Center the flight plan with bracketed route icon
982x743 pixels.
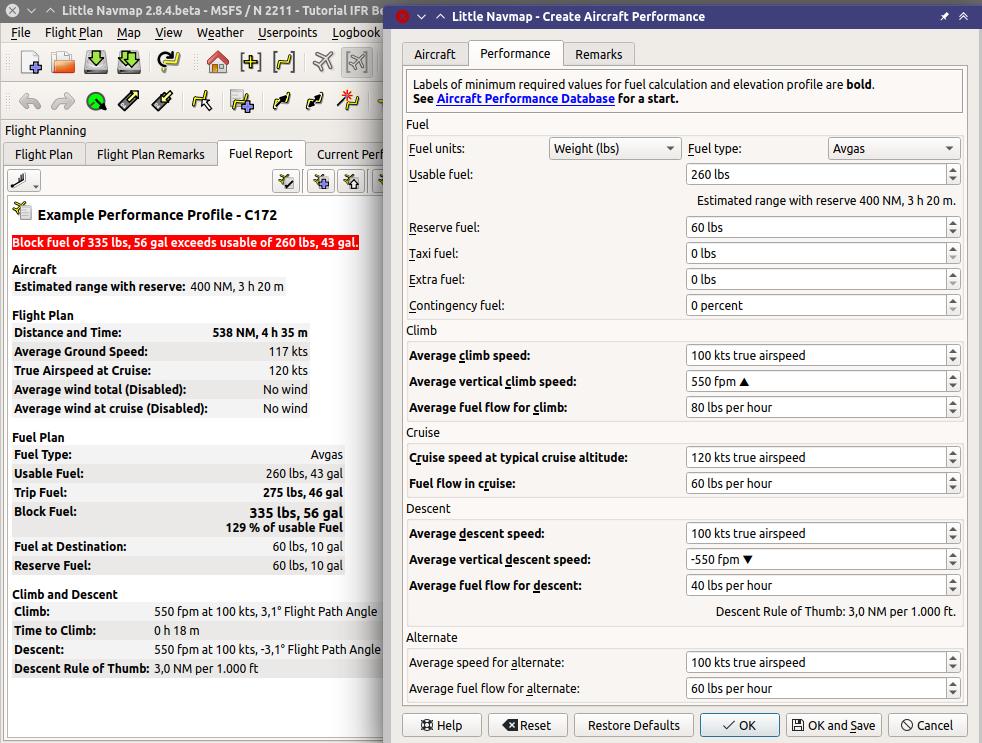point(284,62)
